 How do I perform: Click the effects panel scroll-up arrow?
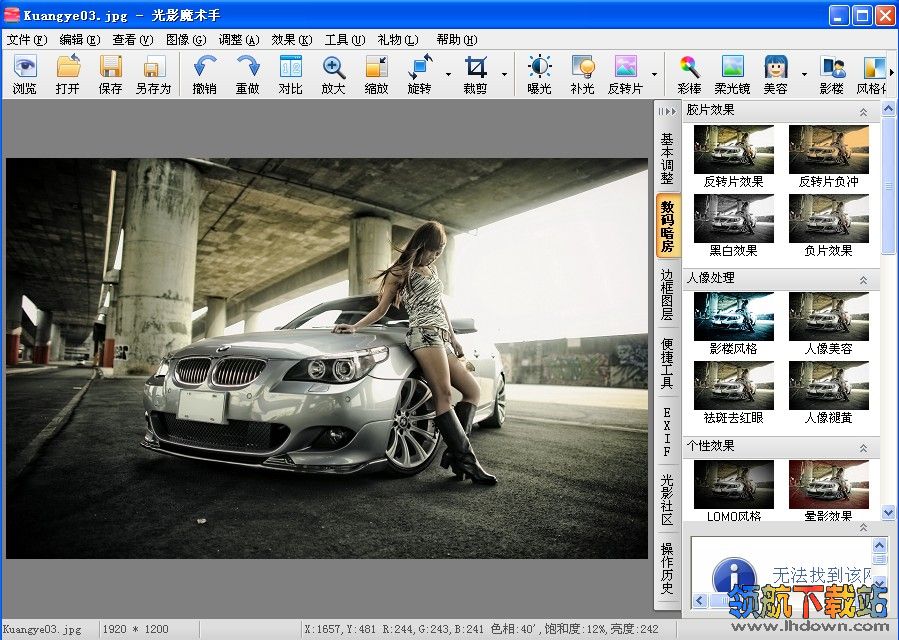(x=888, y=108)
